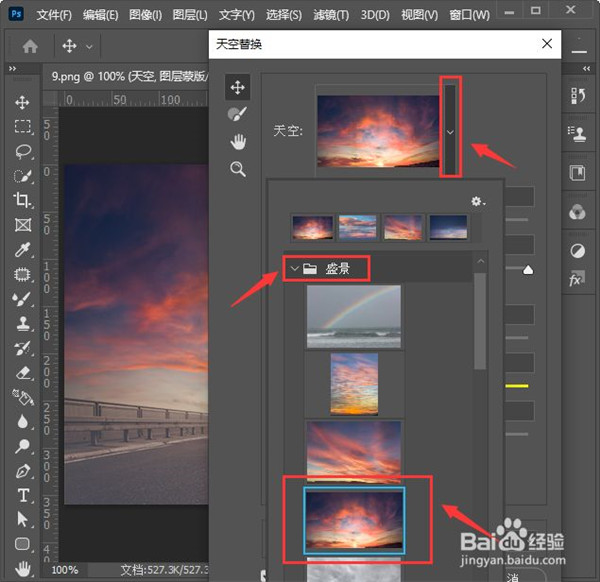Select the Eraser tool
Screen dimensions: 600x582
coord(22,372)
